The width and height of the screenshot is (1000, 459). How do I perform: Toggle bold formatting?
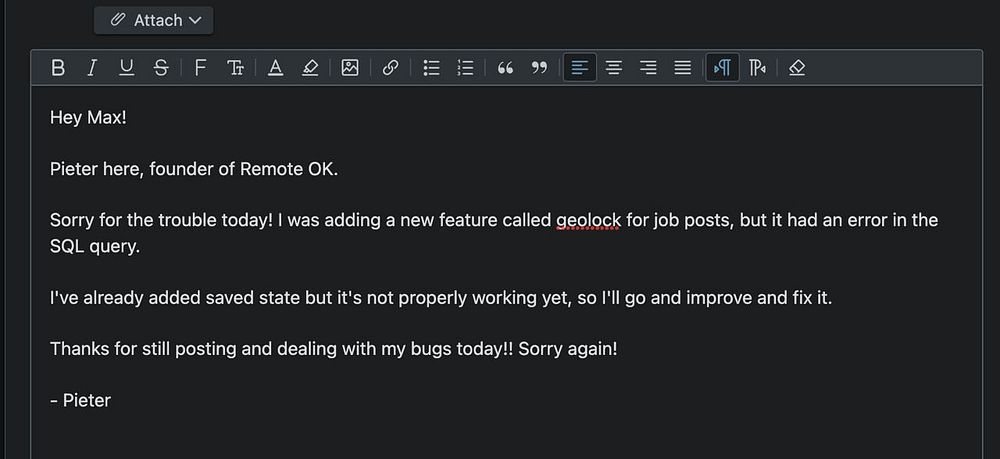click(58, 68)
